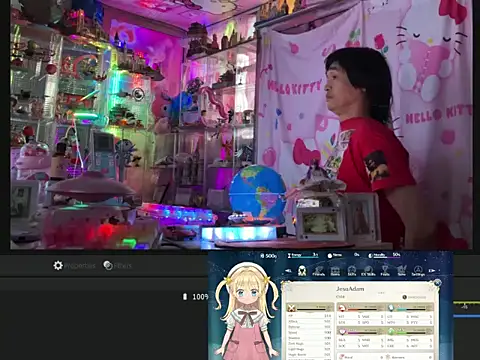This screenshot has height=360, width=480.
Task: Click the green attribute group icon
Action: click(392, 331)
